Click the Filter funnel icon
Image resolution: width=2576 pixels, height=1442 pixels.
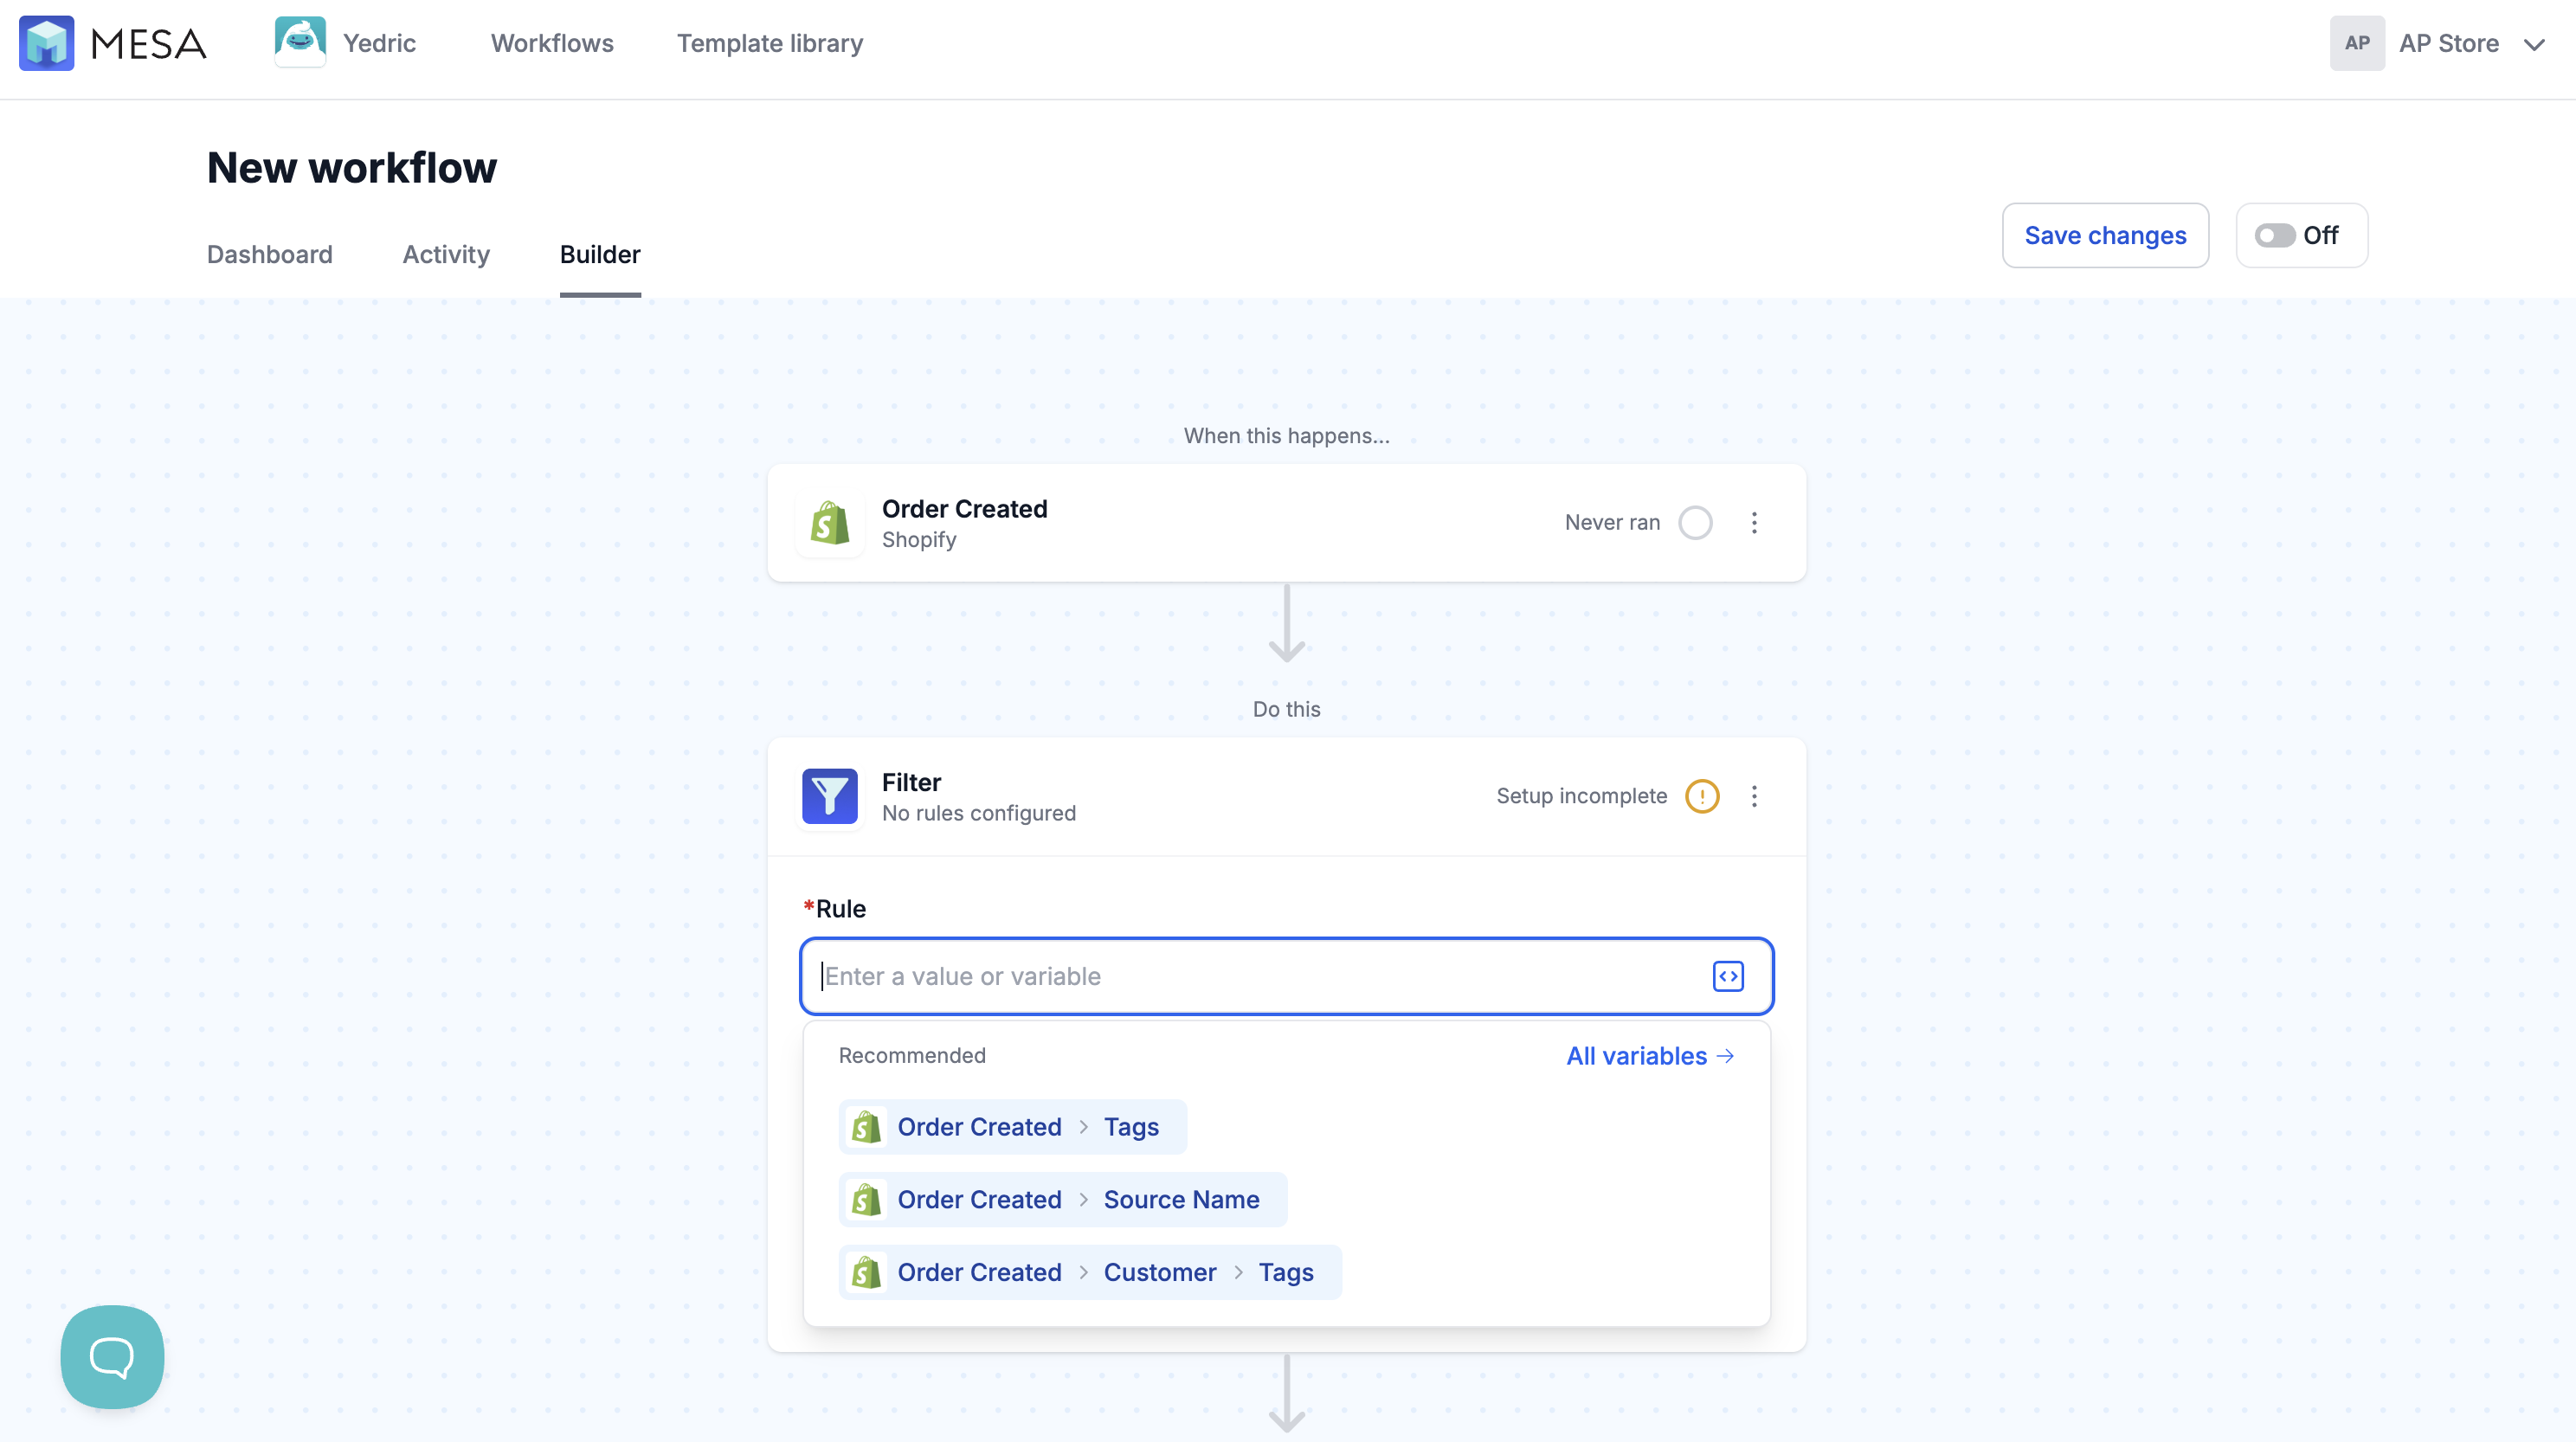point(830,796)
